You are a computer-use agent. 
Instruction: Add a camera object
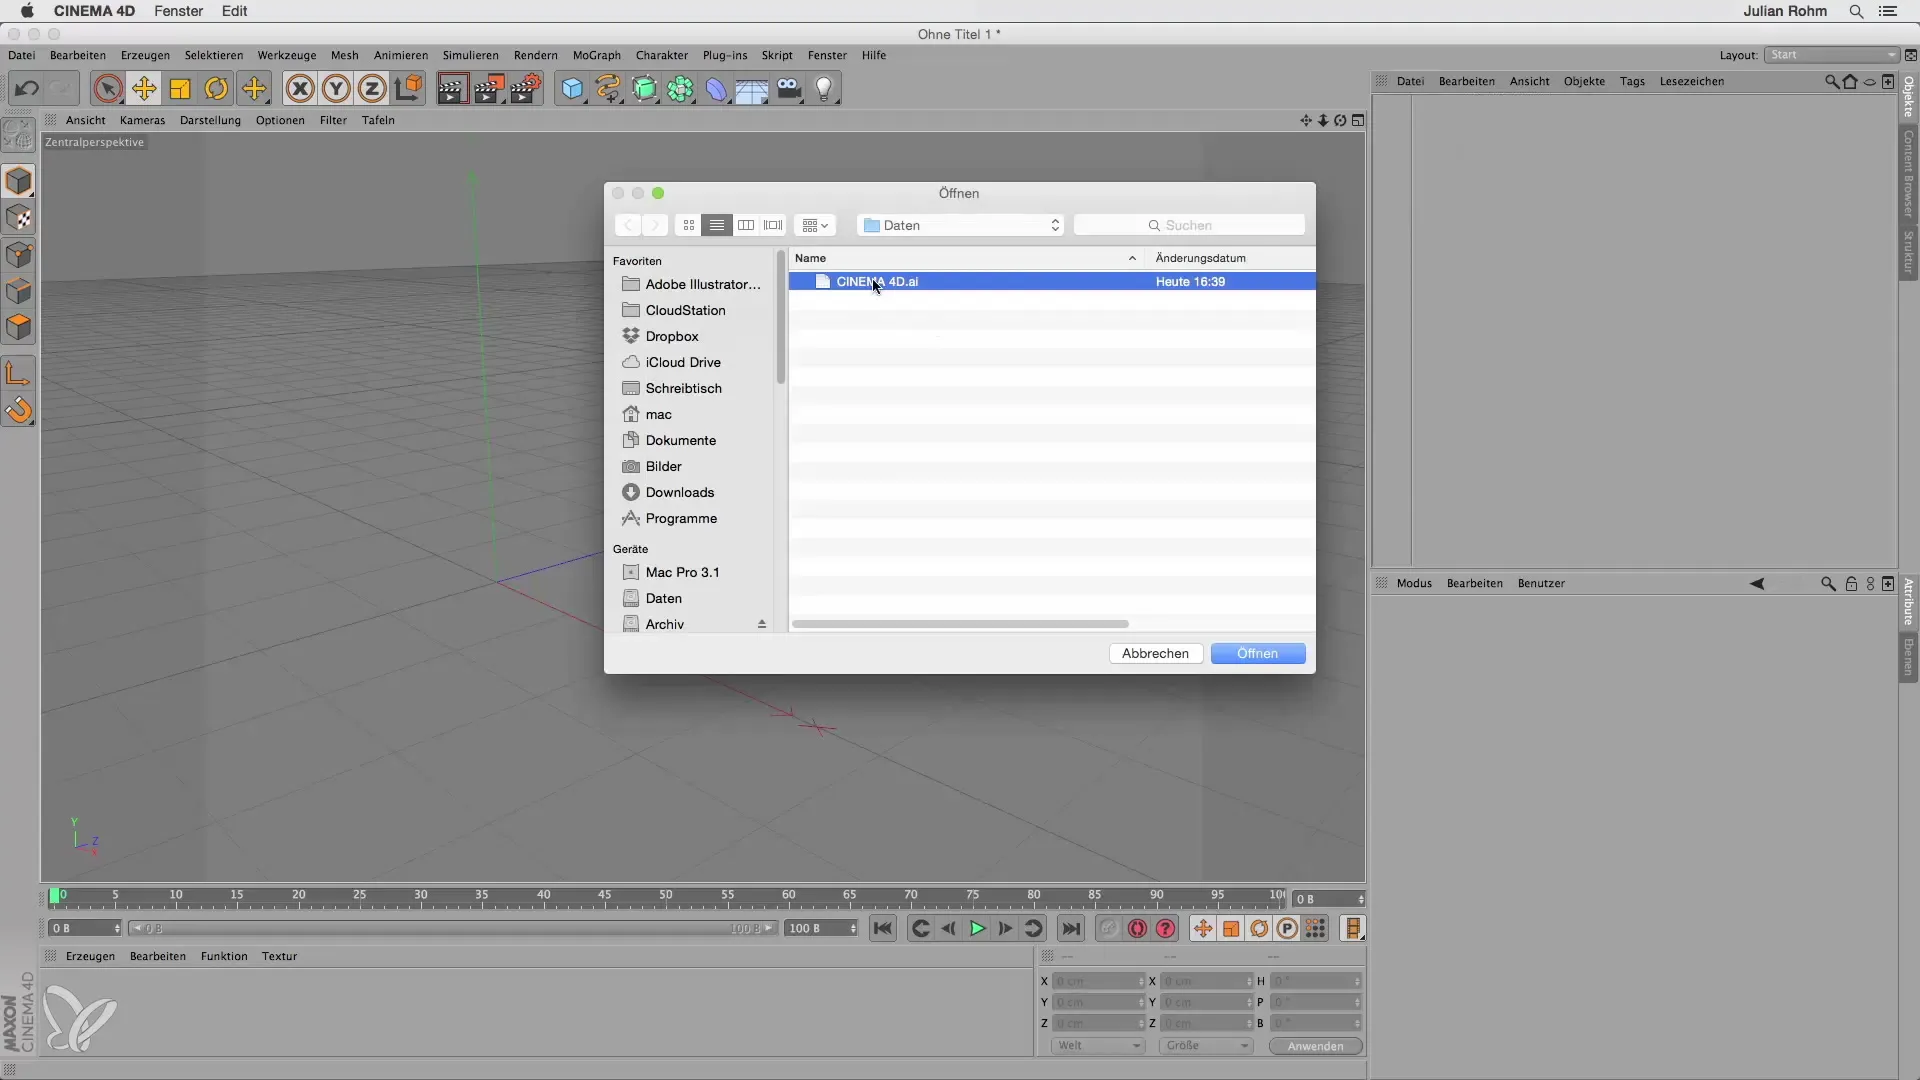pos(789,88)
